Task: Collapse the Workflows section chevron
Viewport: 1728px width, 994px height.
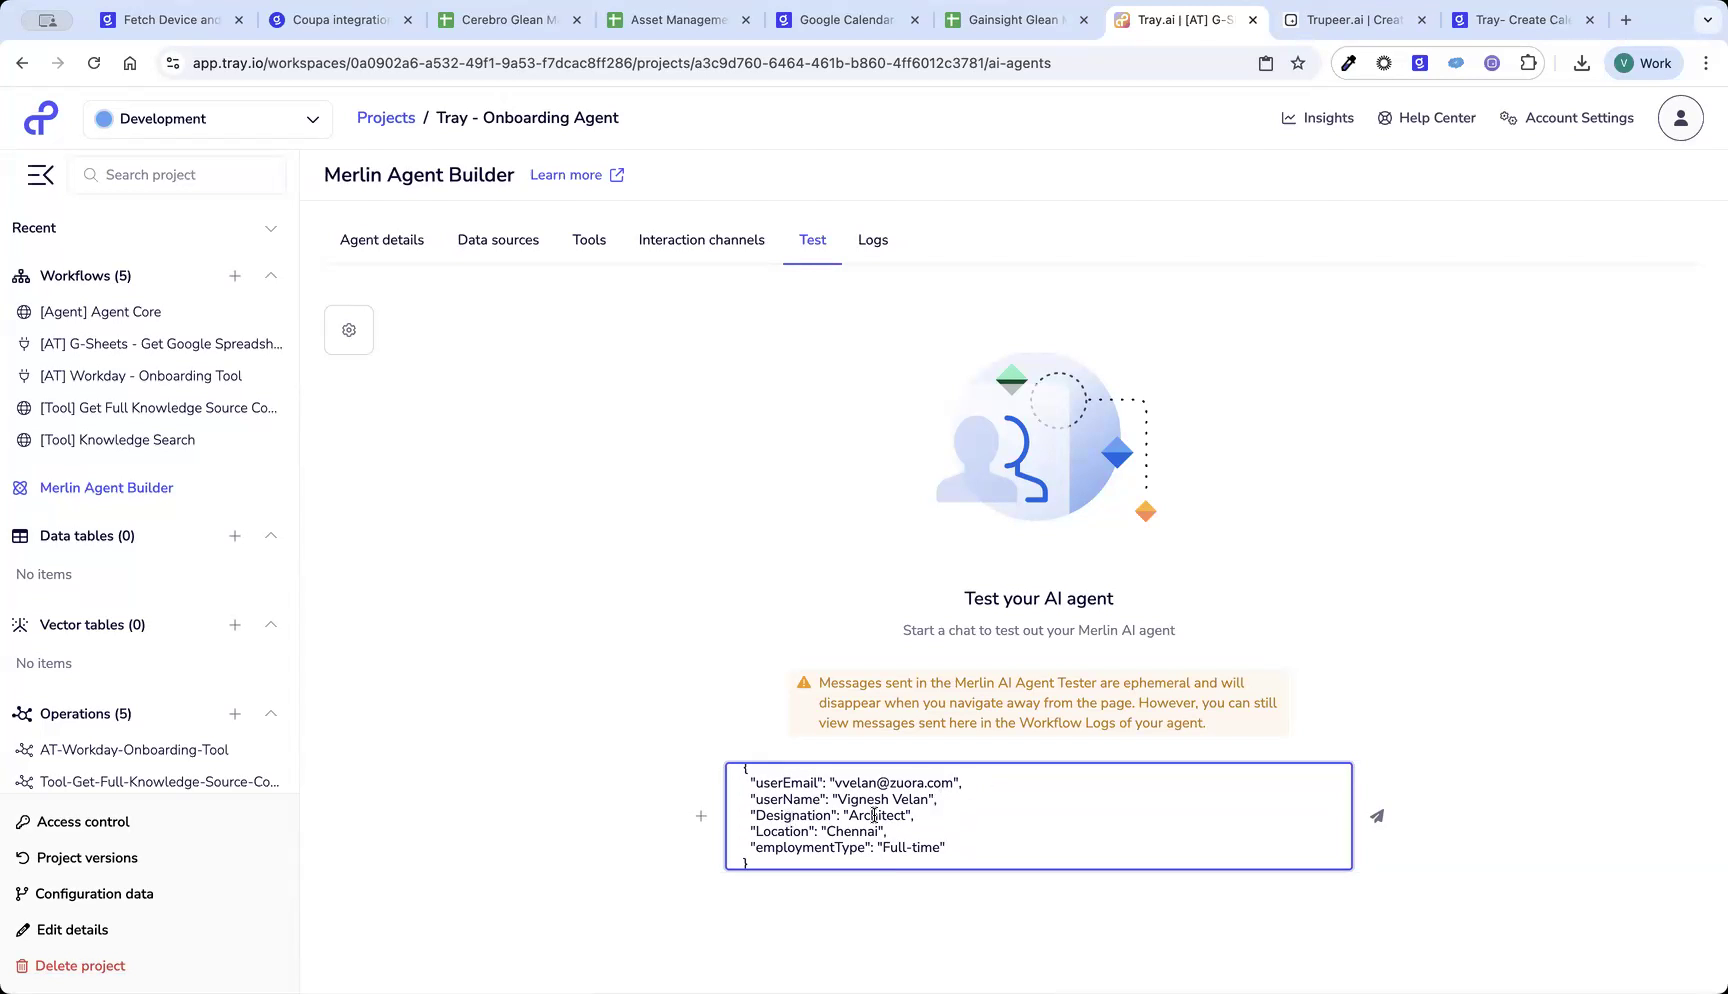Action: (x=271, y=276)
